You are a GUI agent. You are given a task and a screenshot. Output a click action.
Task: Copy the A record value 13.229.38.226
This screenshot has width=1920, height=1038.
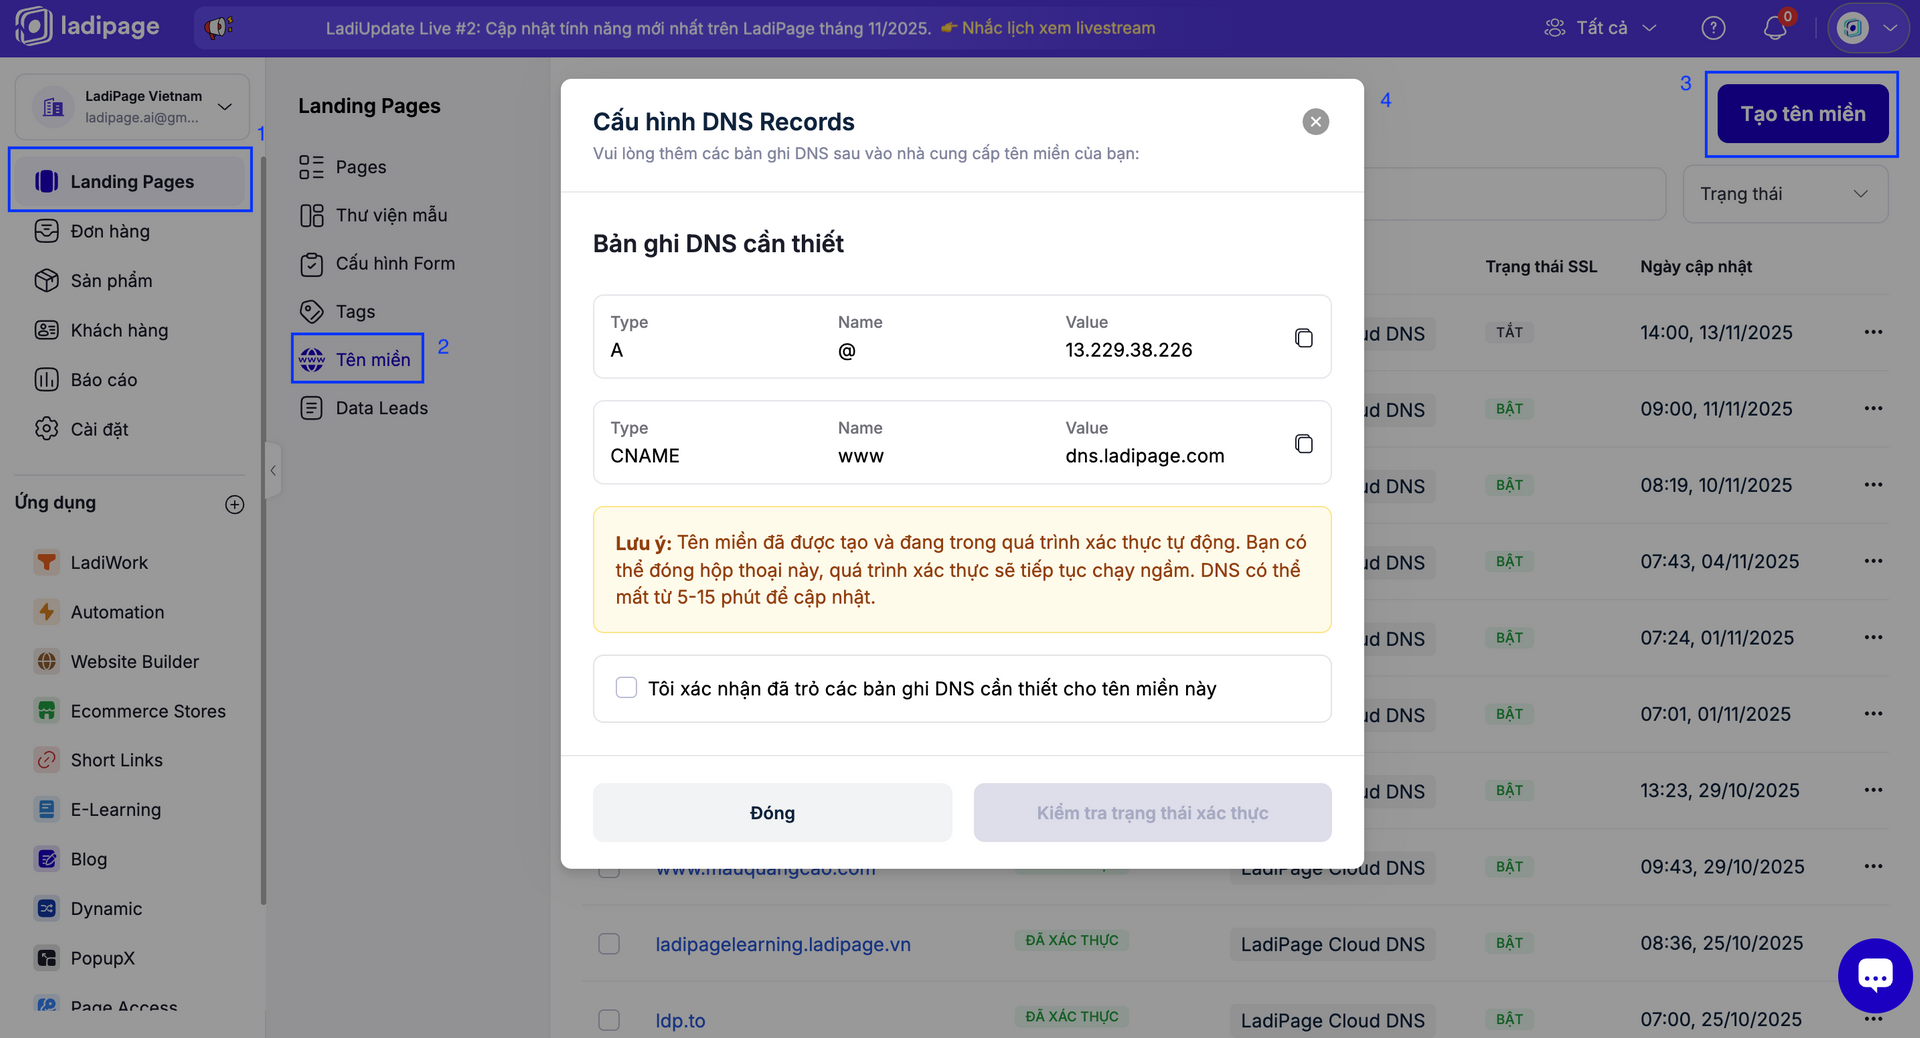(x=1303, y=338)
